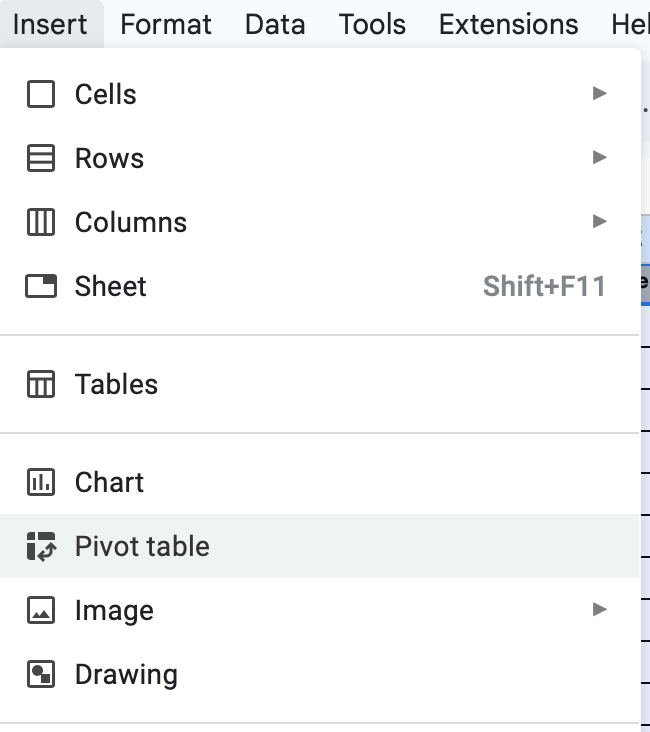Click the Columns icon in Insert menu
Image resolution: width=650 pixels, height=732 pixels.
click(41, 223)
